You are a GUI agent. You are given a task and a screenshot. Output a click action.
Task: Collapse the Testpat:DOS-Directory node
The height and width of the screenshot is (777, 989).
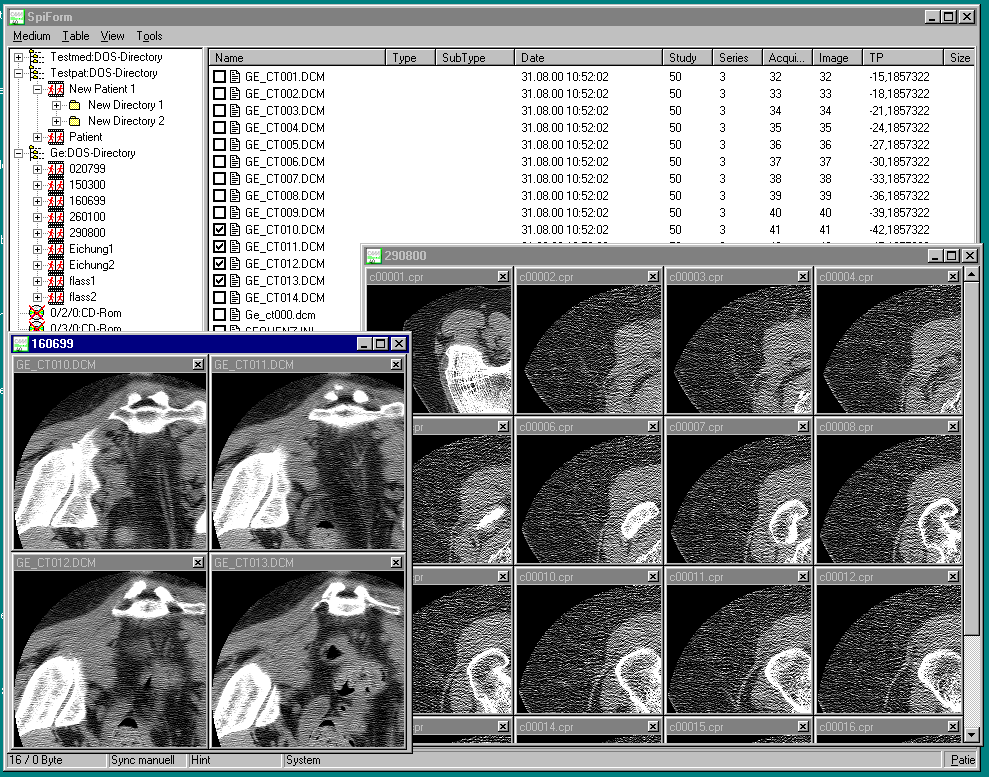coord(18,73)
